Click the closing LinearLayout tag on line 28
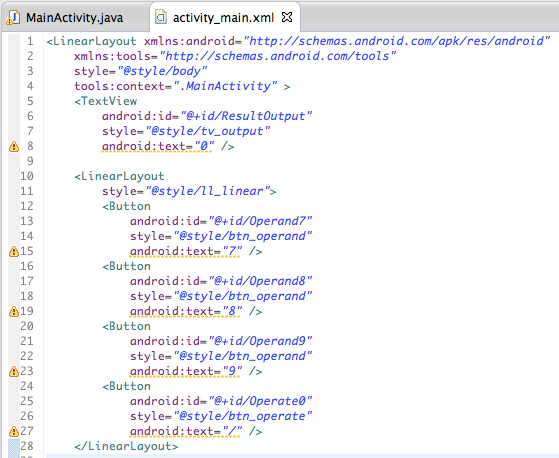 (126, 446)
